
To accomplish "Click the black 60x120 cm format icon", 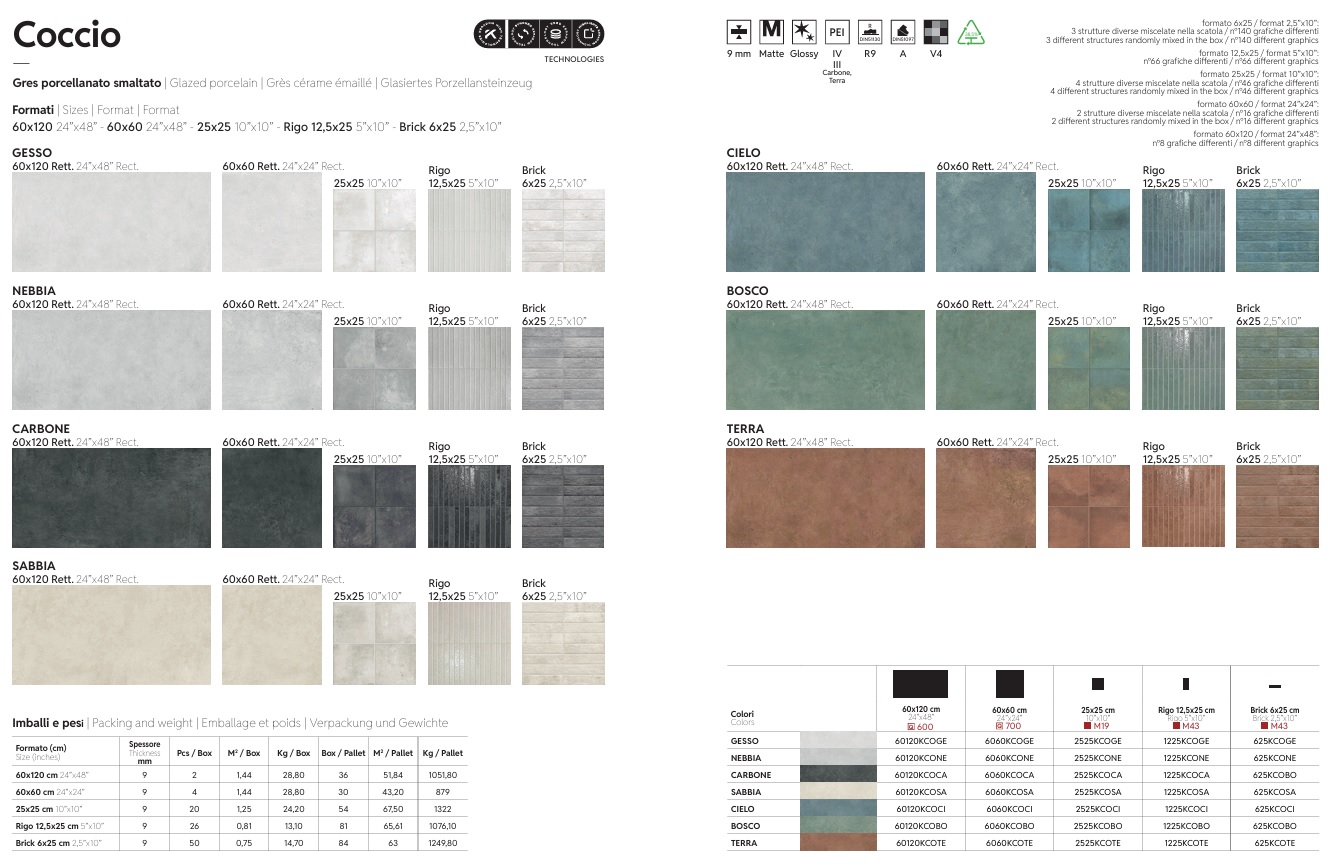I will (920, 684).
